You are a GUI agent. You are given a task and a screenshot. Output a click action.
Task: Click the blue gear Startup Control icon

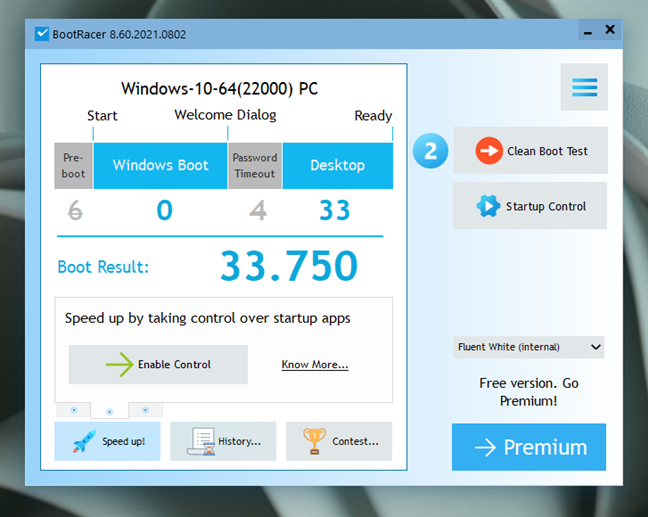[x=488, y=205]
